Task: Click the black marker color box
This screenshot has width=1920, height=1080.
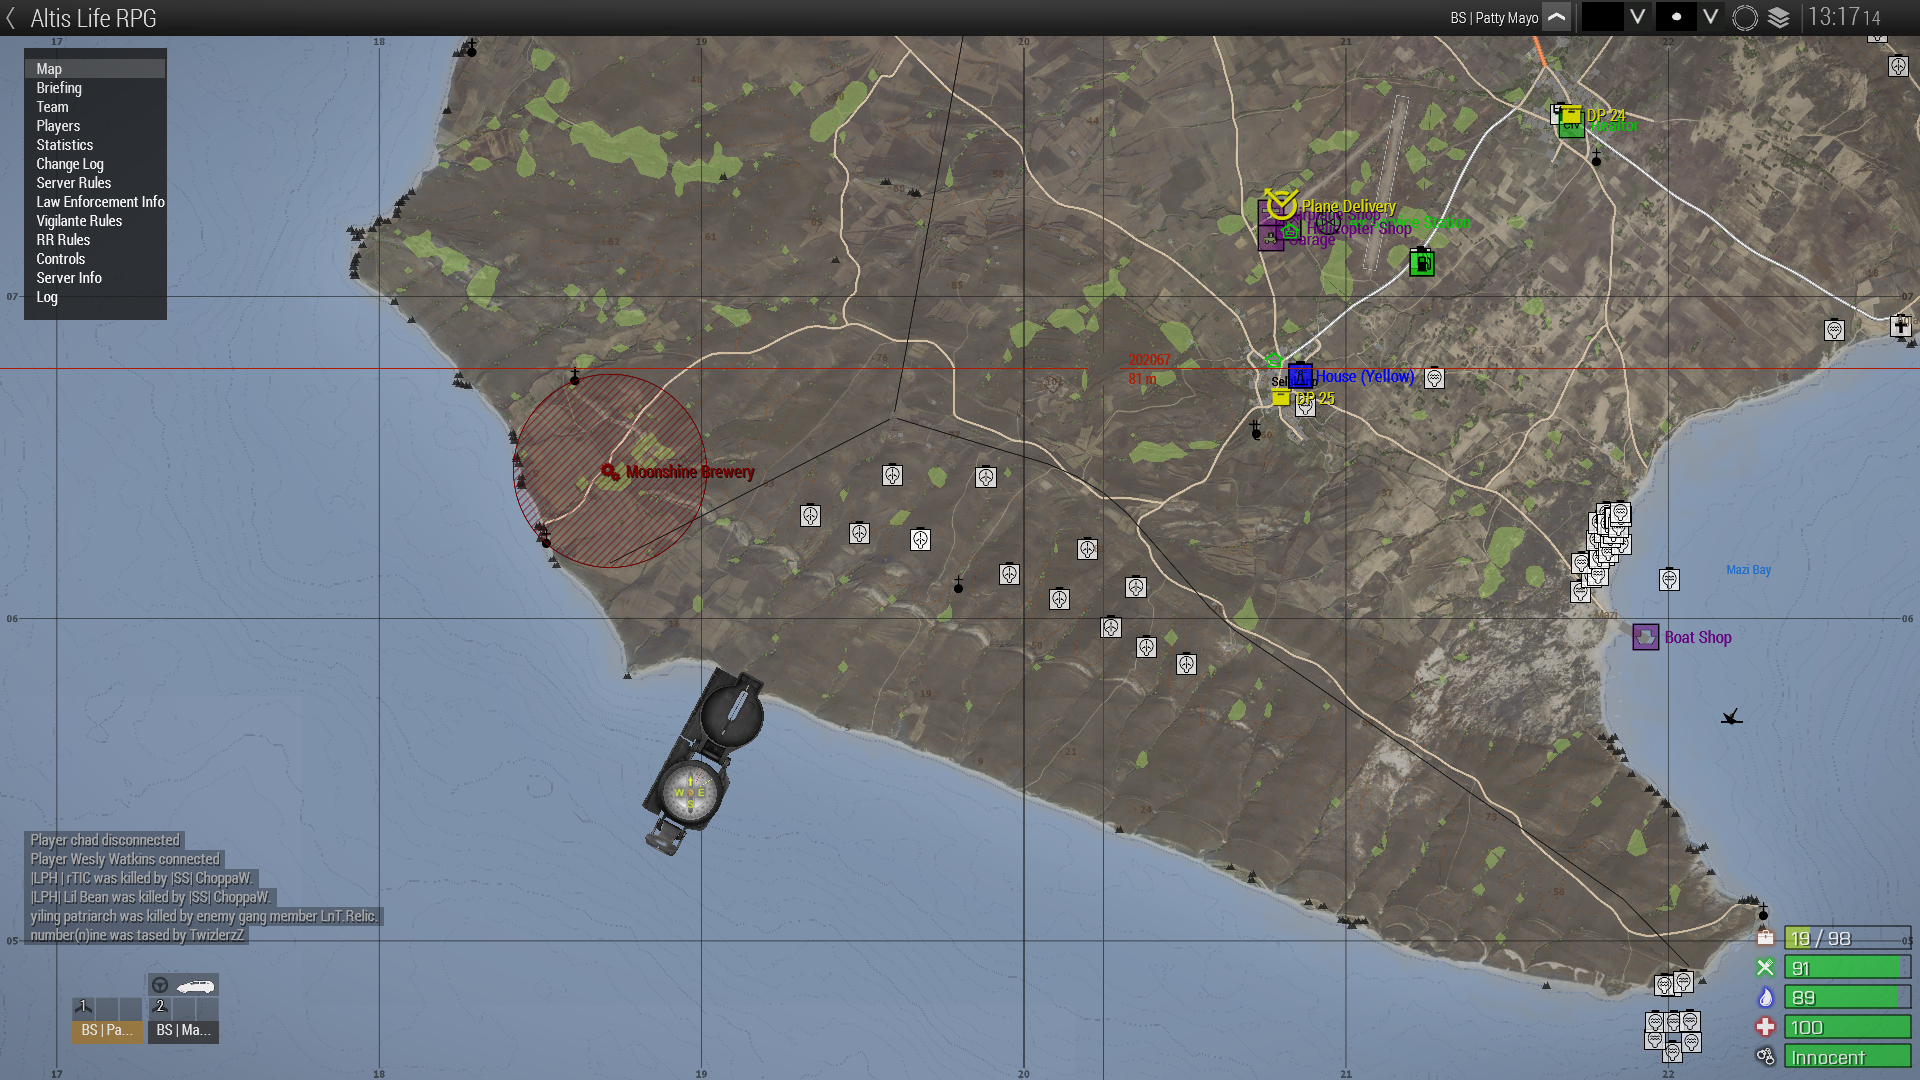Action: pos(1602,18)
